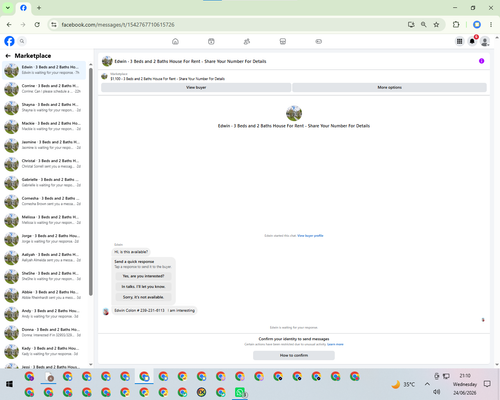Viewport: 500px width, 400px height.
Task: Click the listing thumbnail in the centre of chat
Action: [x=294, y=113]
